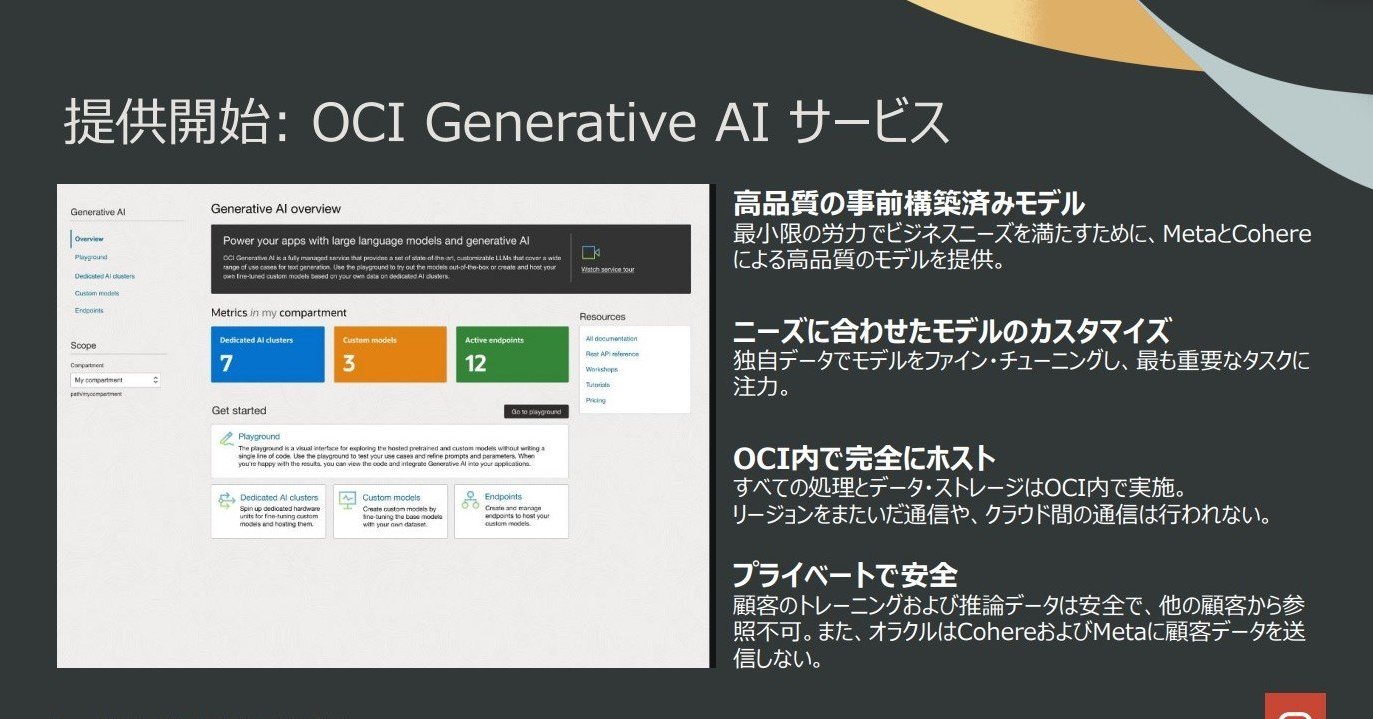Open the Workshops resource link
This screenshot has width=1373, height=719.
click(602, 369)
